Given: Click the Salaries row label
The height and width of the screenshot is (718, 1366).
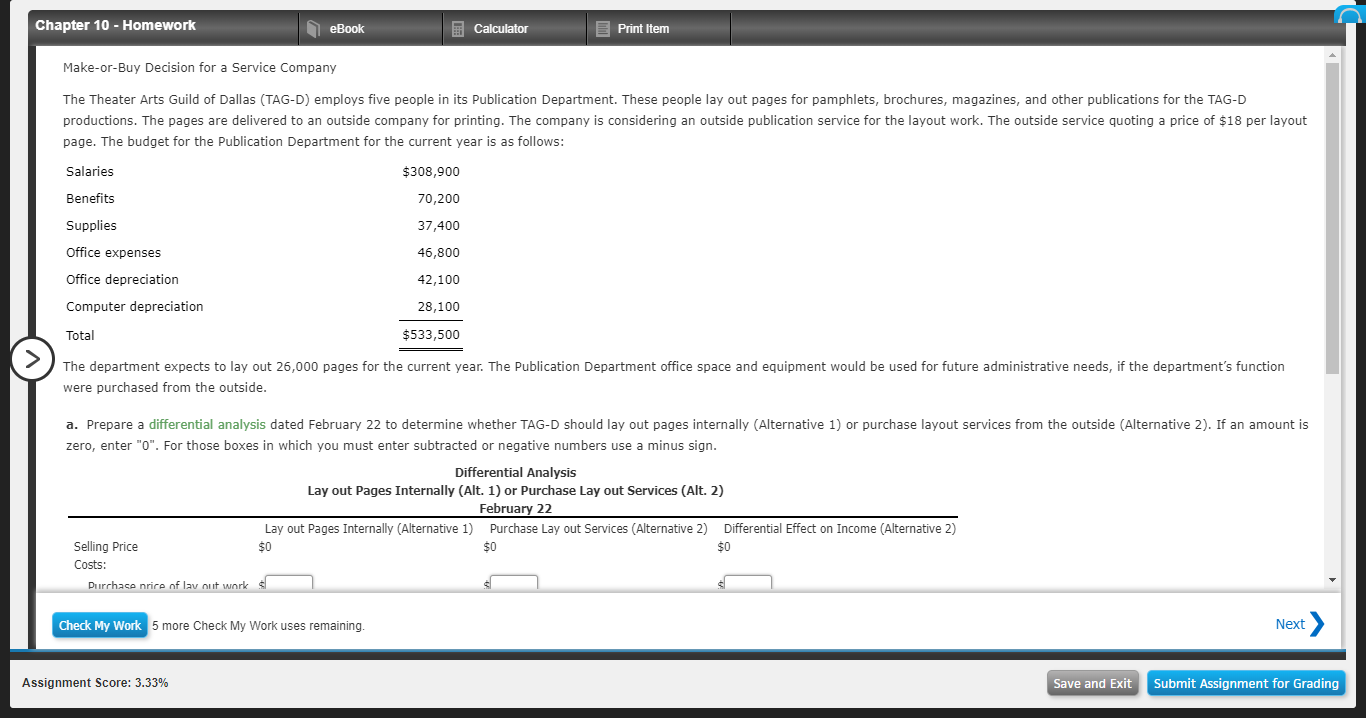Looking at the screenshot, I should tap(90, 172).
